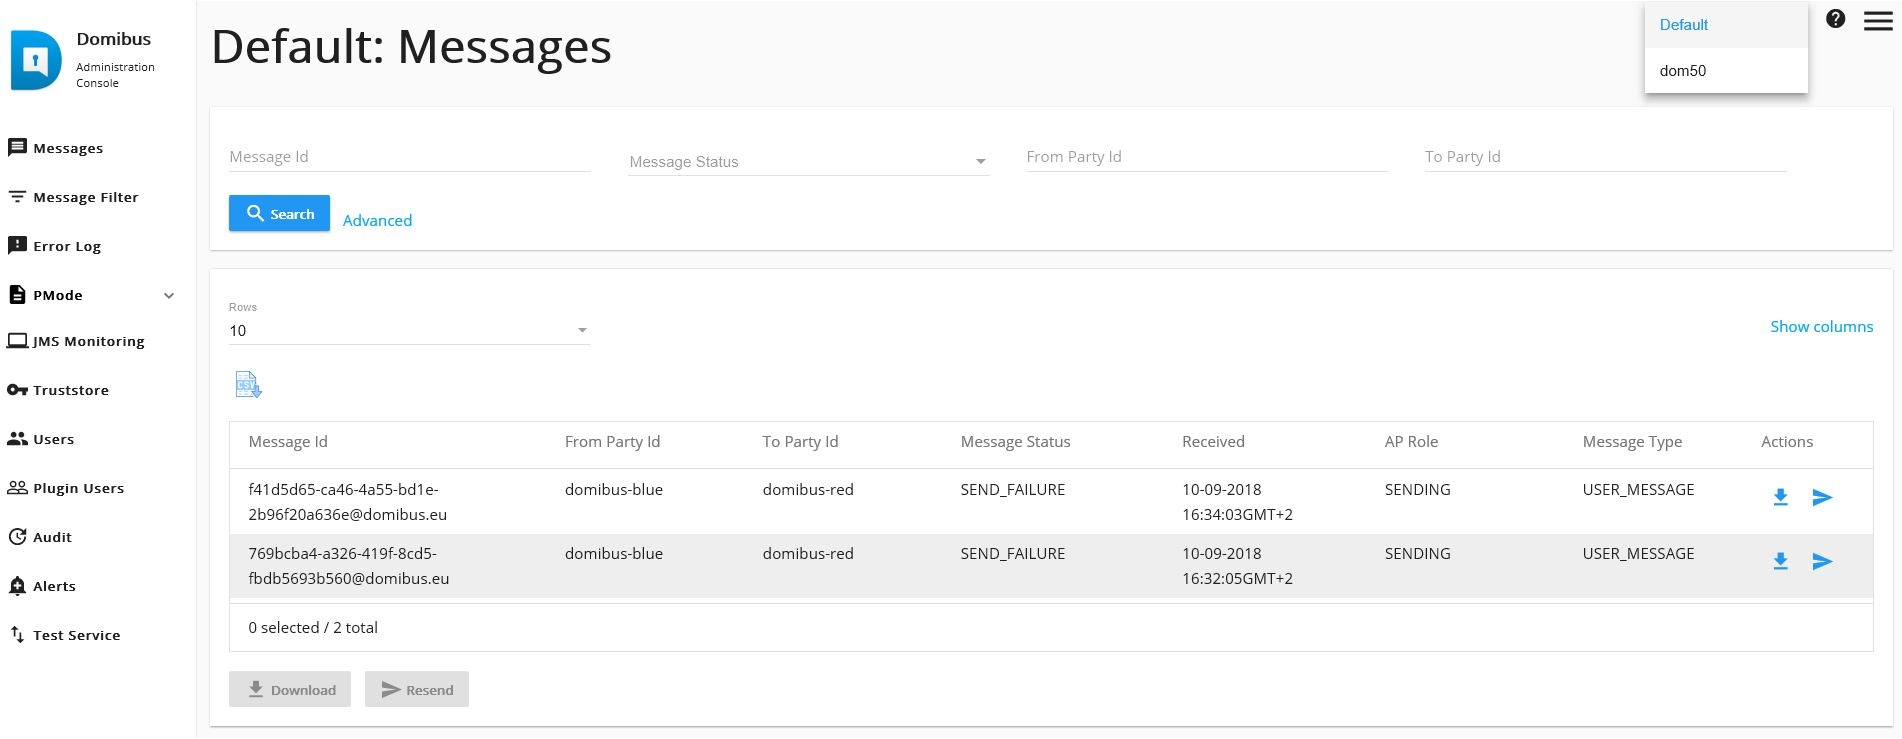Go to JMS Monitoring page
This screenshot has width=1902, height=739.
(x=88, y=342)
